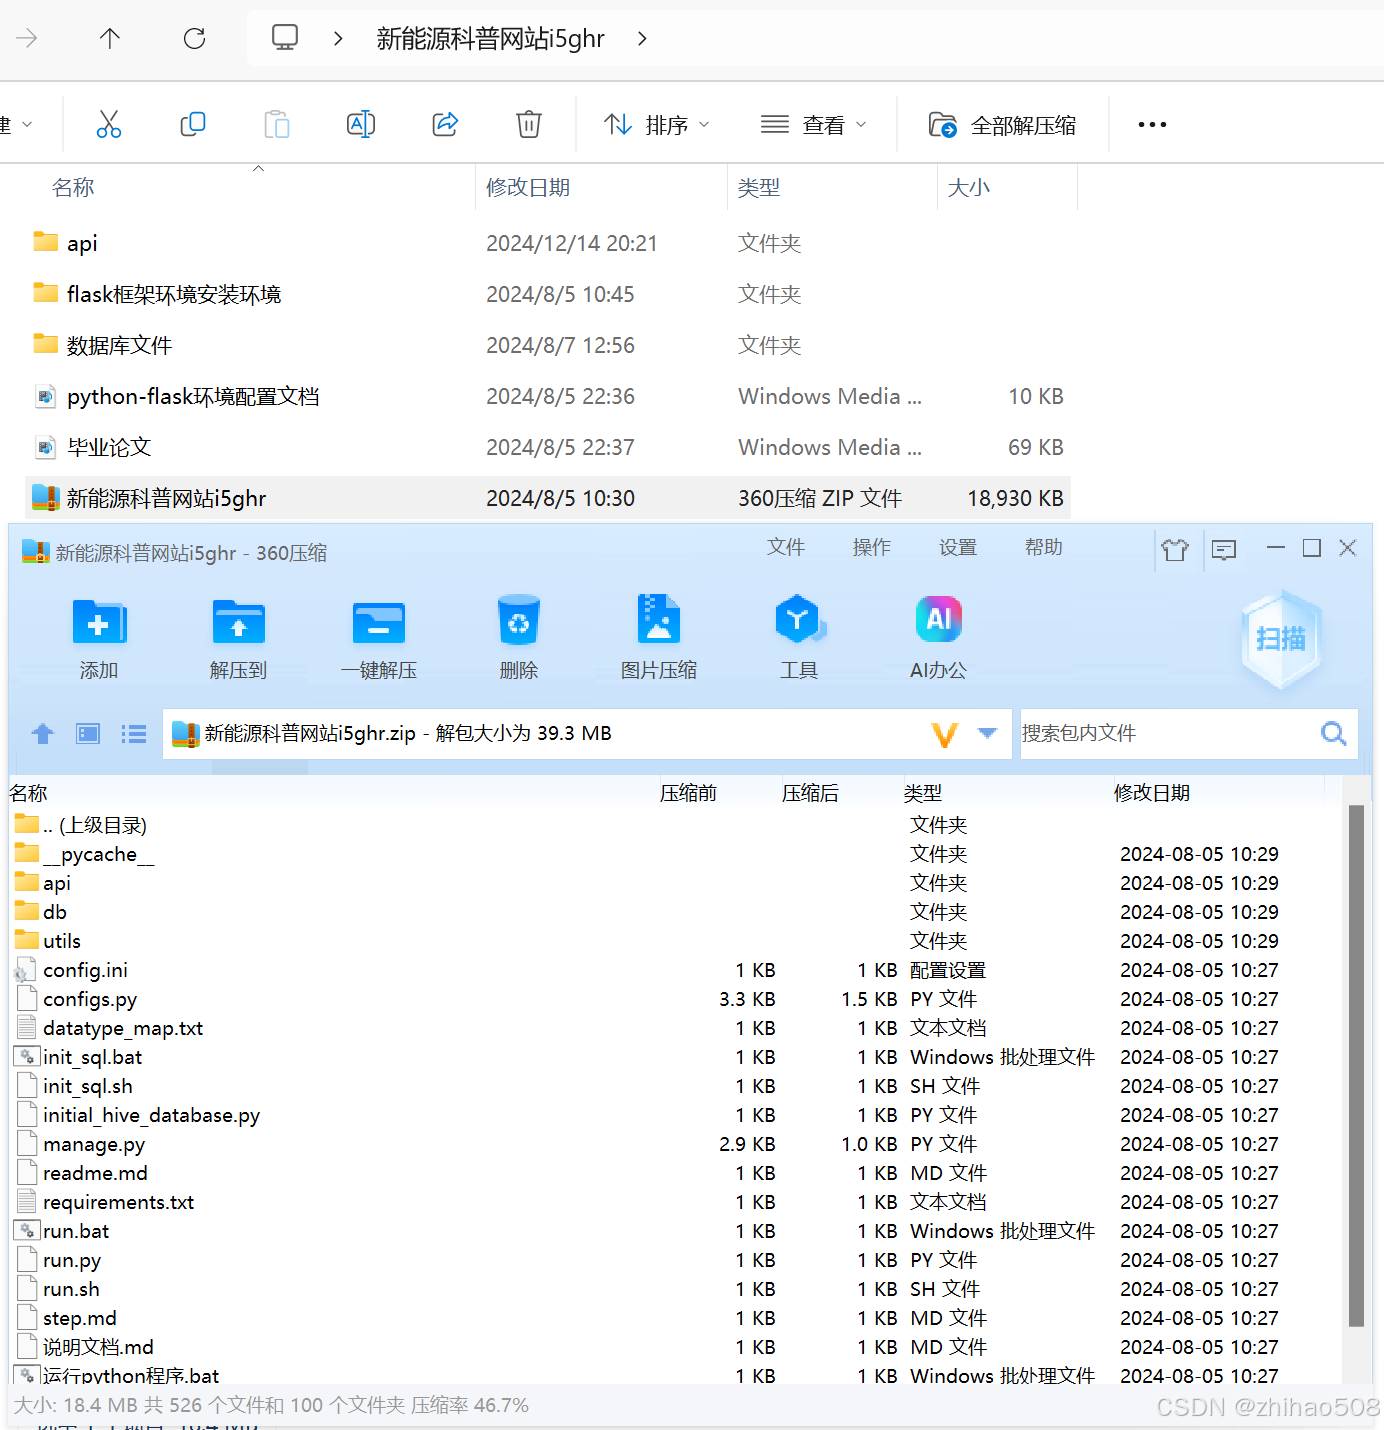Click the 全部解压缩 extract all button
1384x1430 pixels.
1003,124
